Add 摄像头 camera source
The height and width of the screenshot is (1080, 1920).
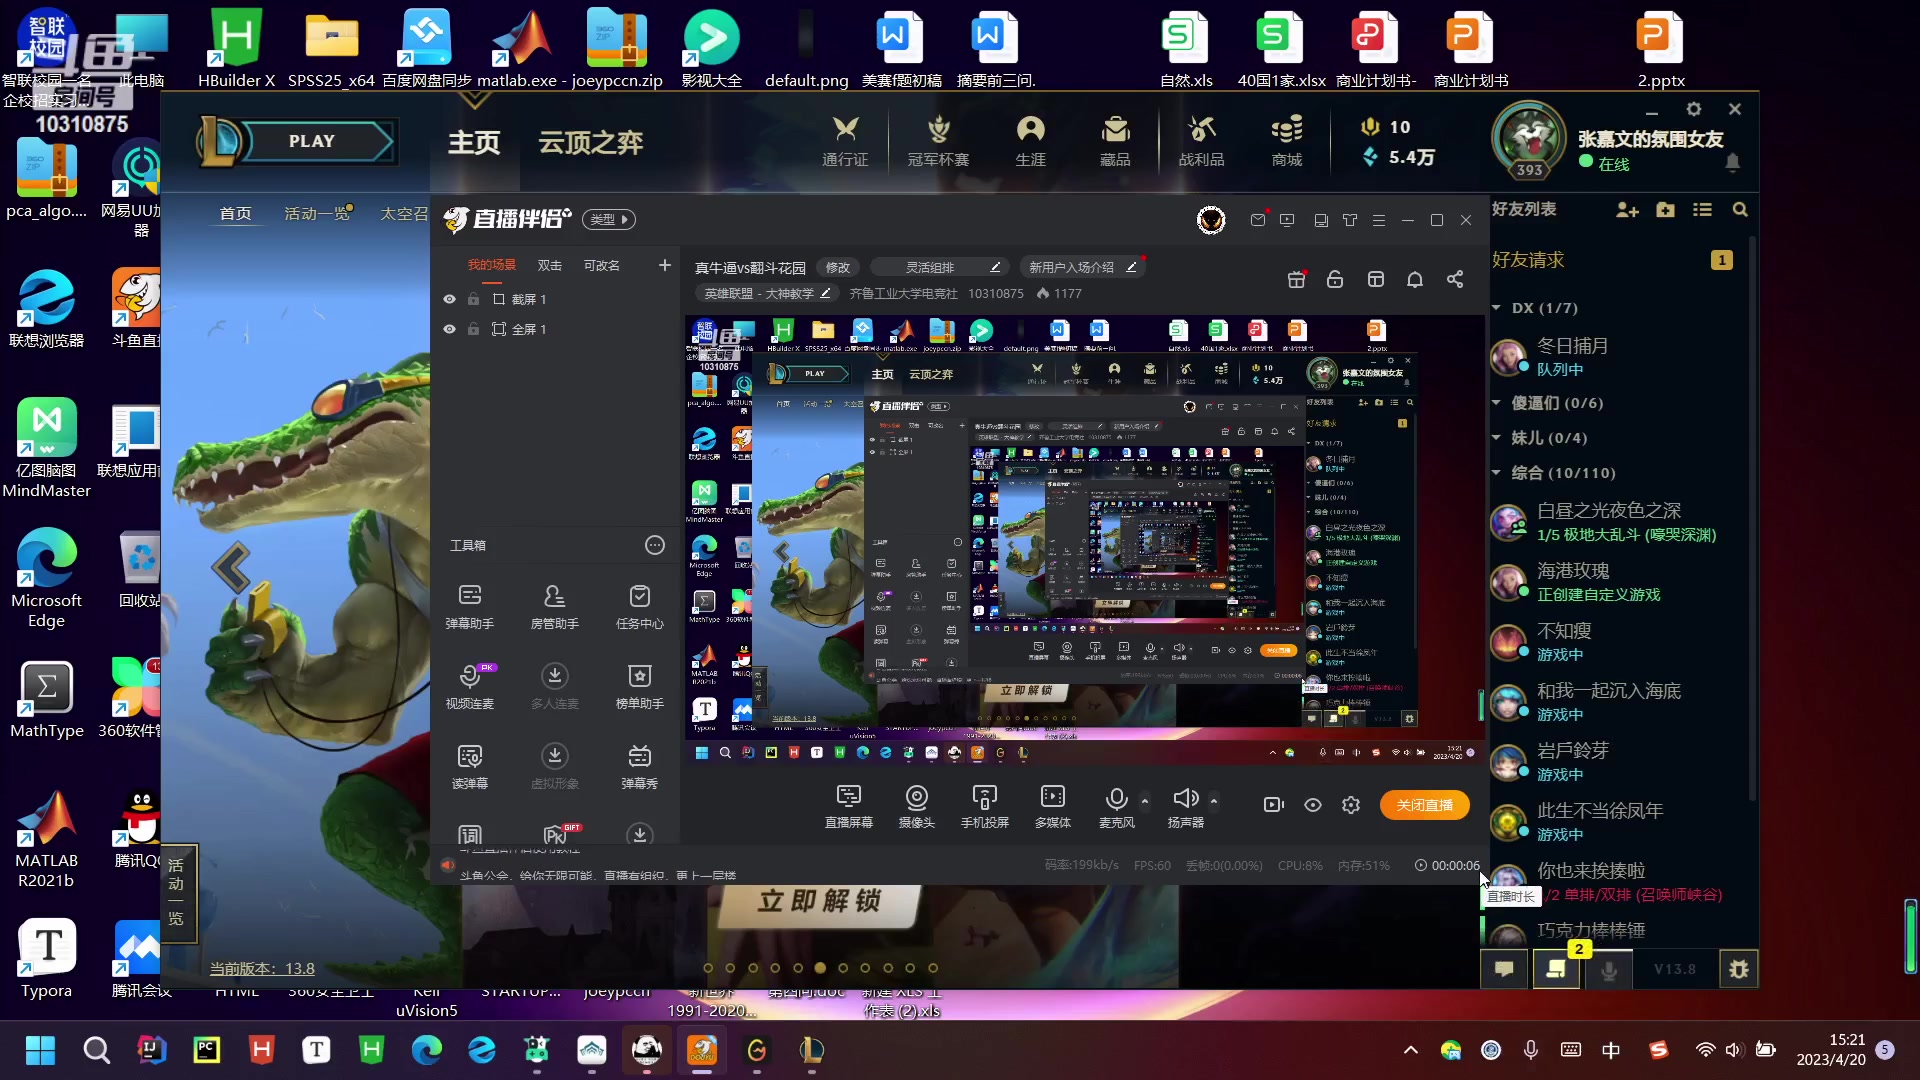point(917,806)
